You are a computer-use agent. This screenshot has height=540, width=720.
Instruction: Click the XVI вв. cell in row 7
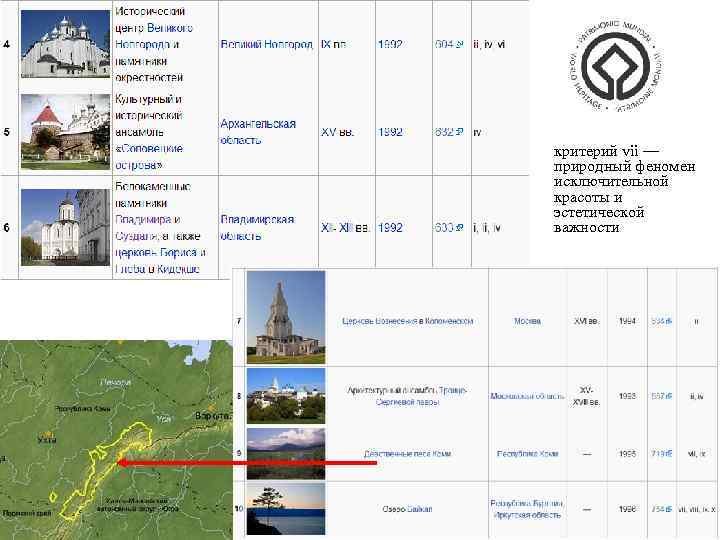point(586,321)
